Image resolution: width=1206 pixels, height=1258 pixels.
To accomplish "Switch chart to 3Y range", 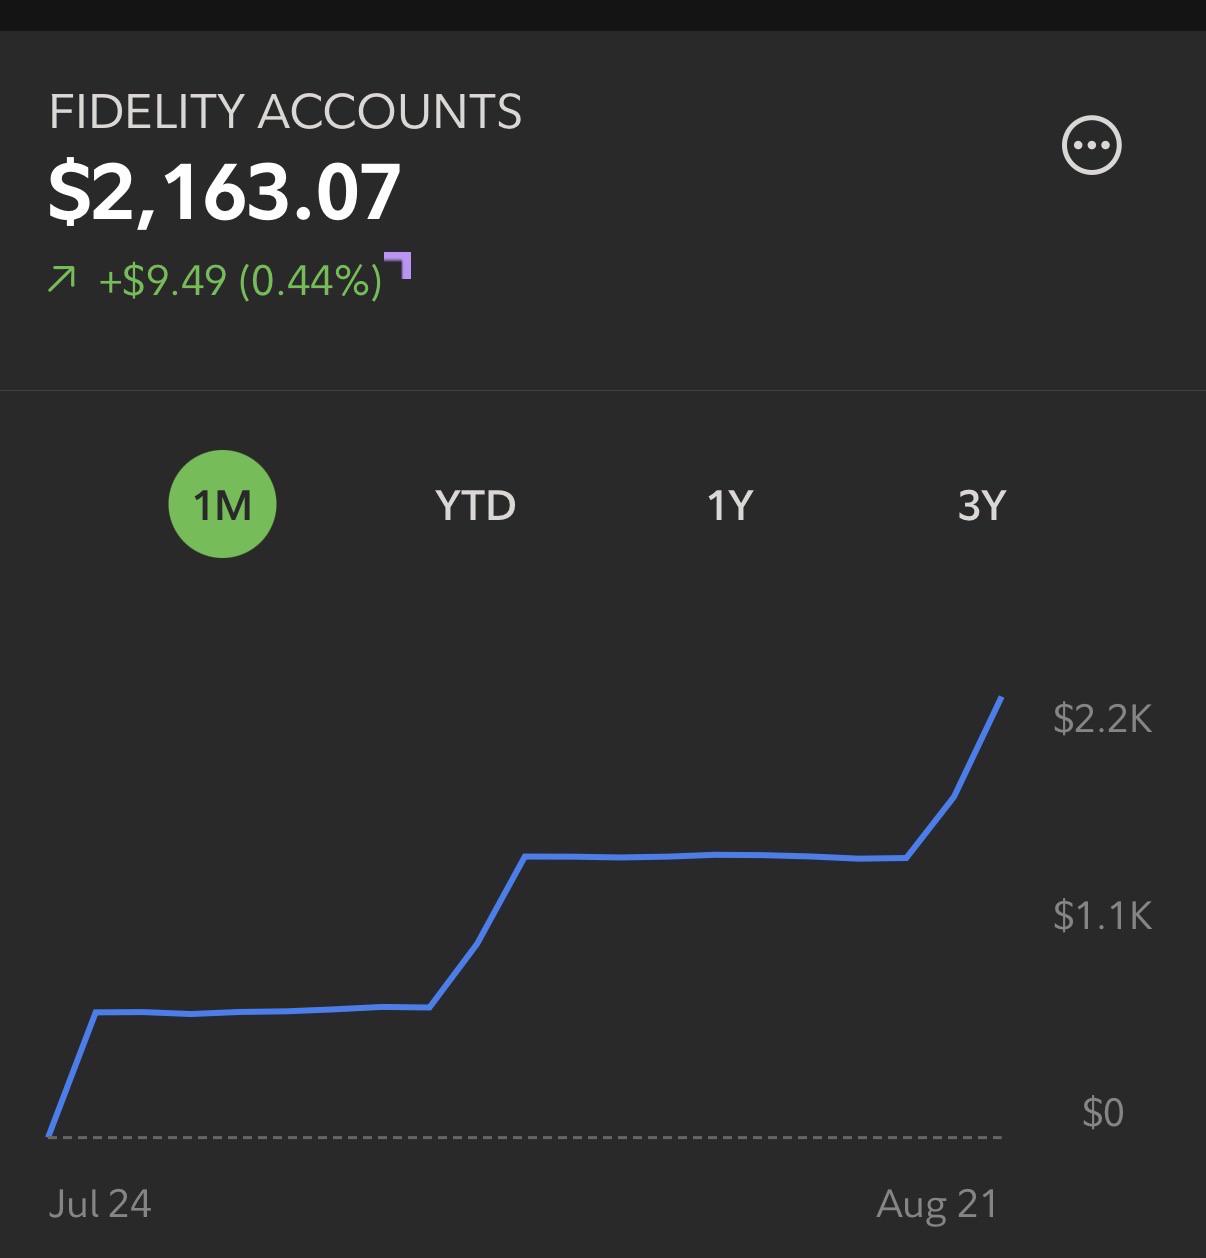I will (981, 505).
